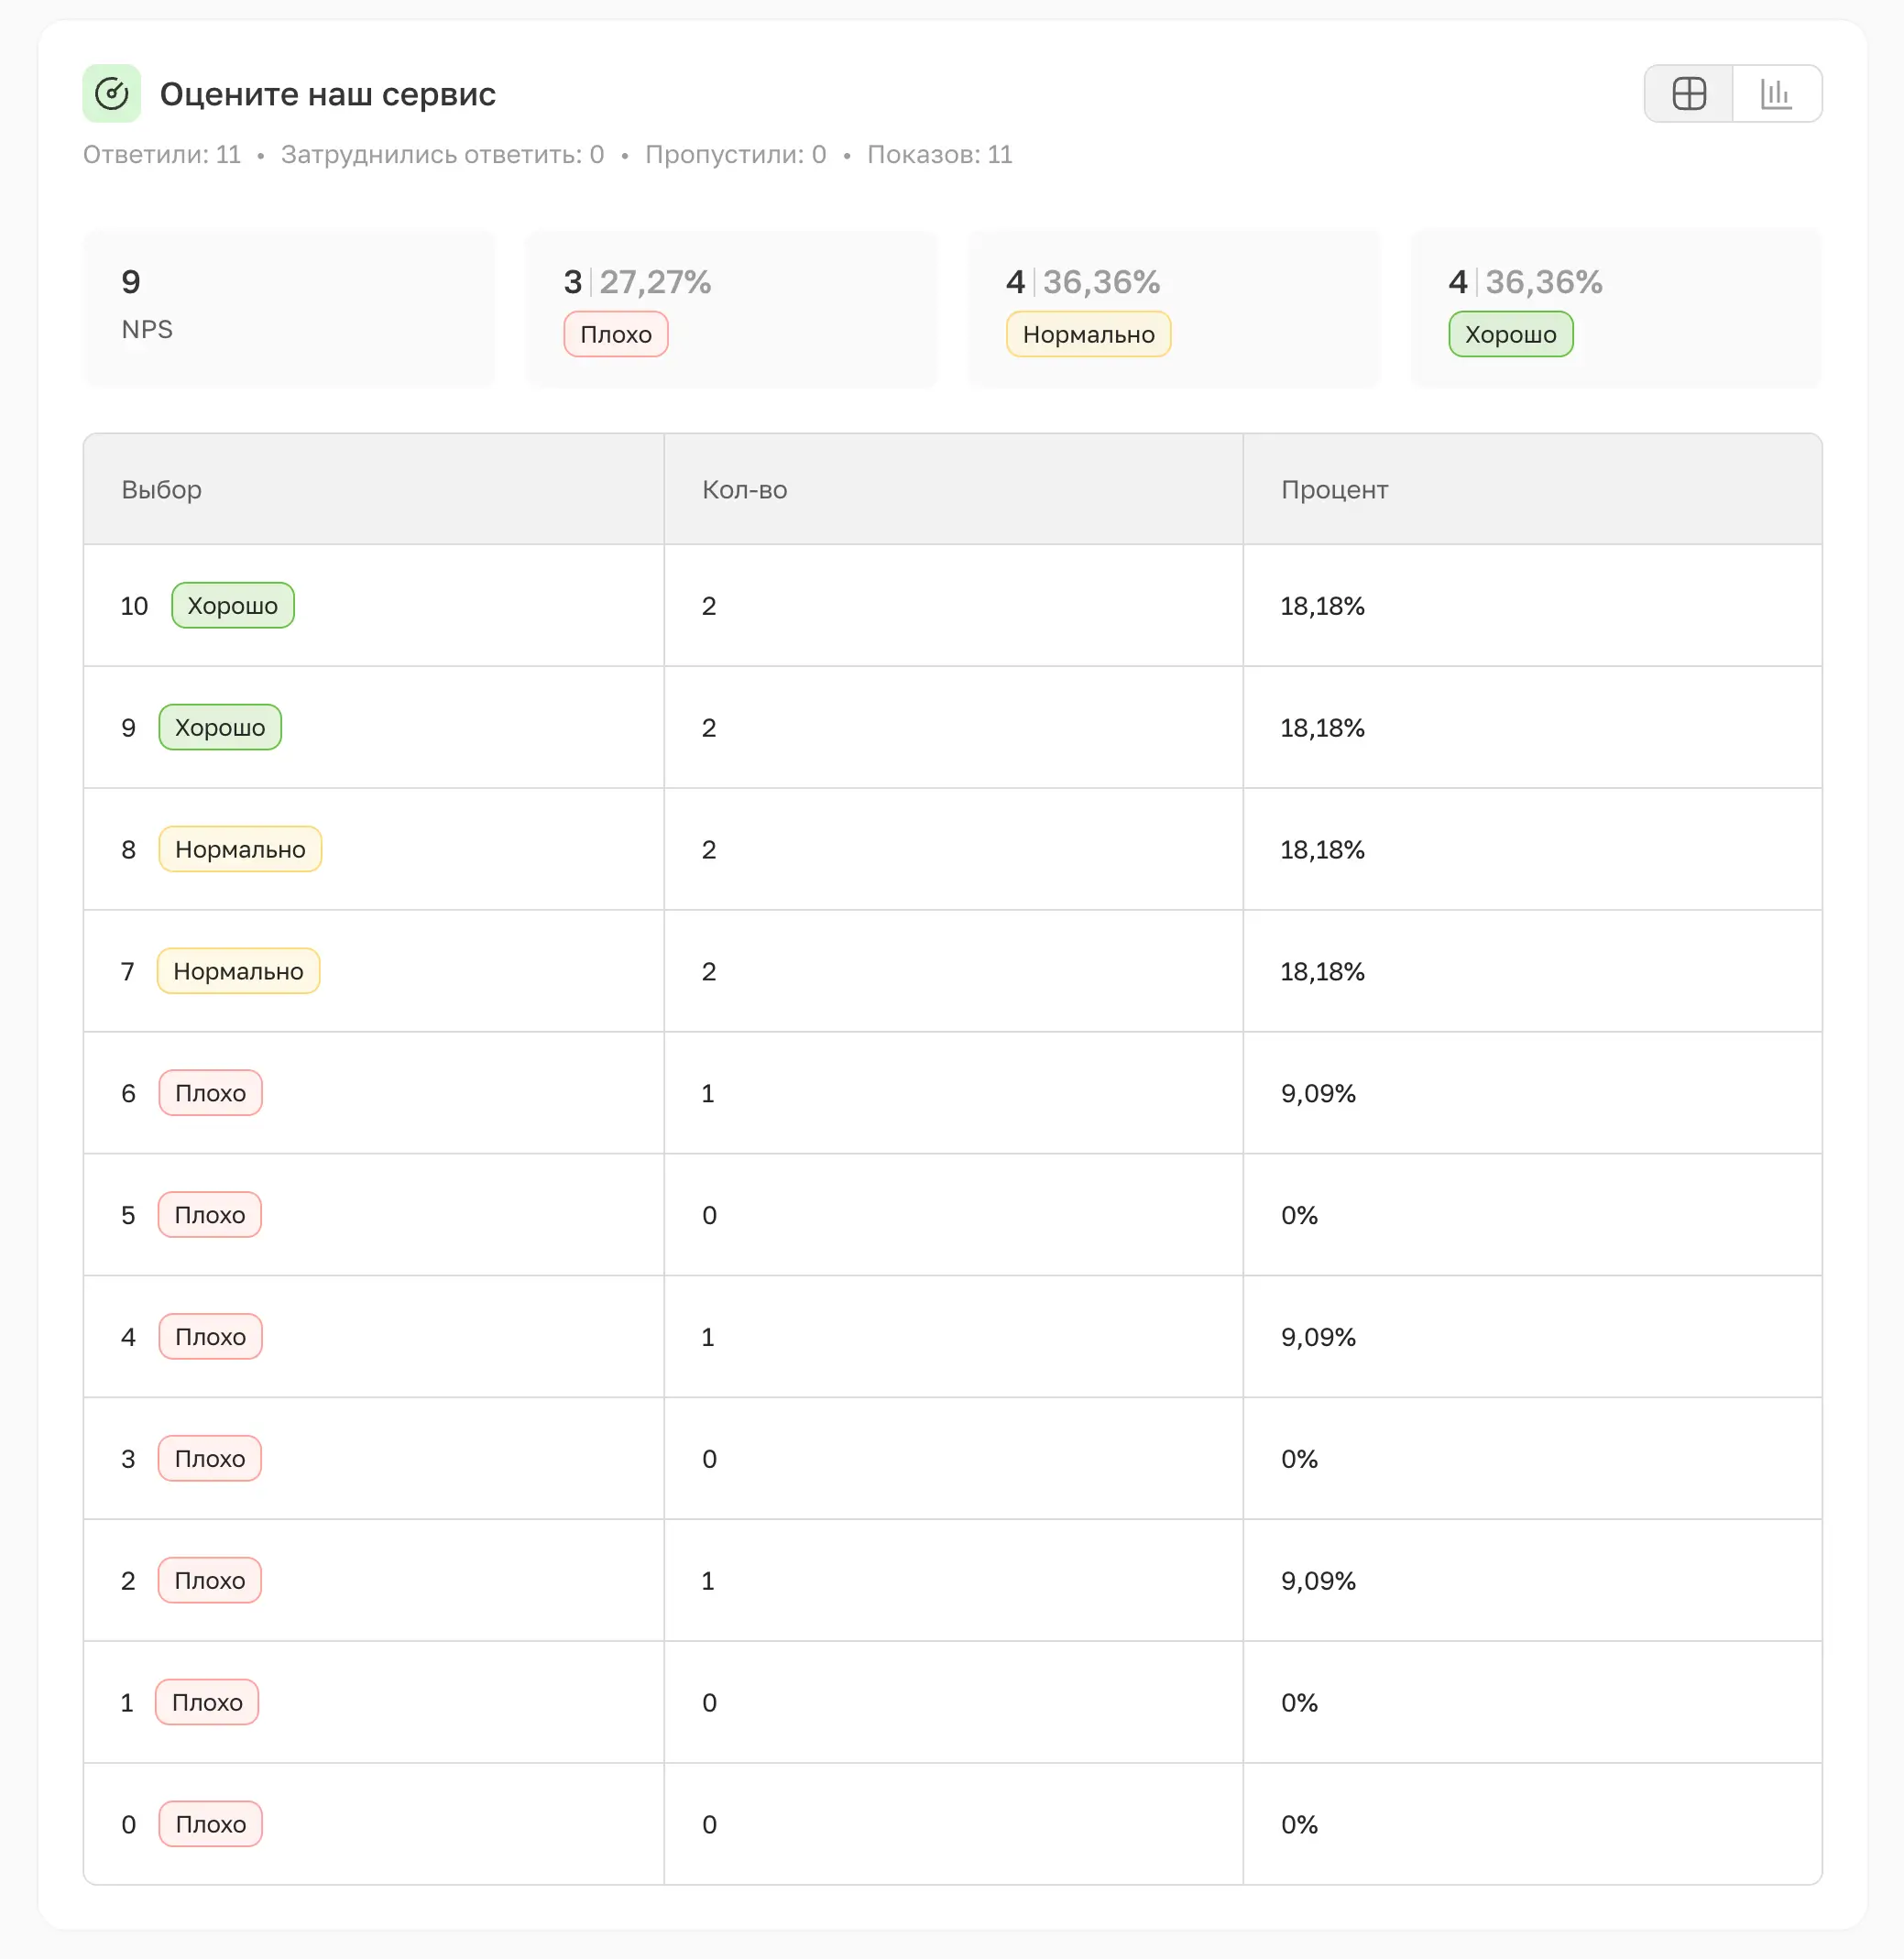
Task: Click the Плохо badge in row 0
Action: pyautogui.click(x=210, y=1825)
